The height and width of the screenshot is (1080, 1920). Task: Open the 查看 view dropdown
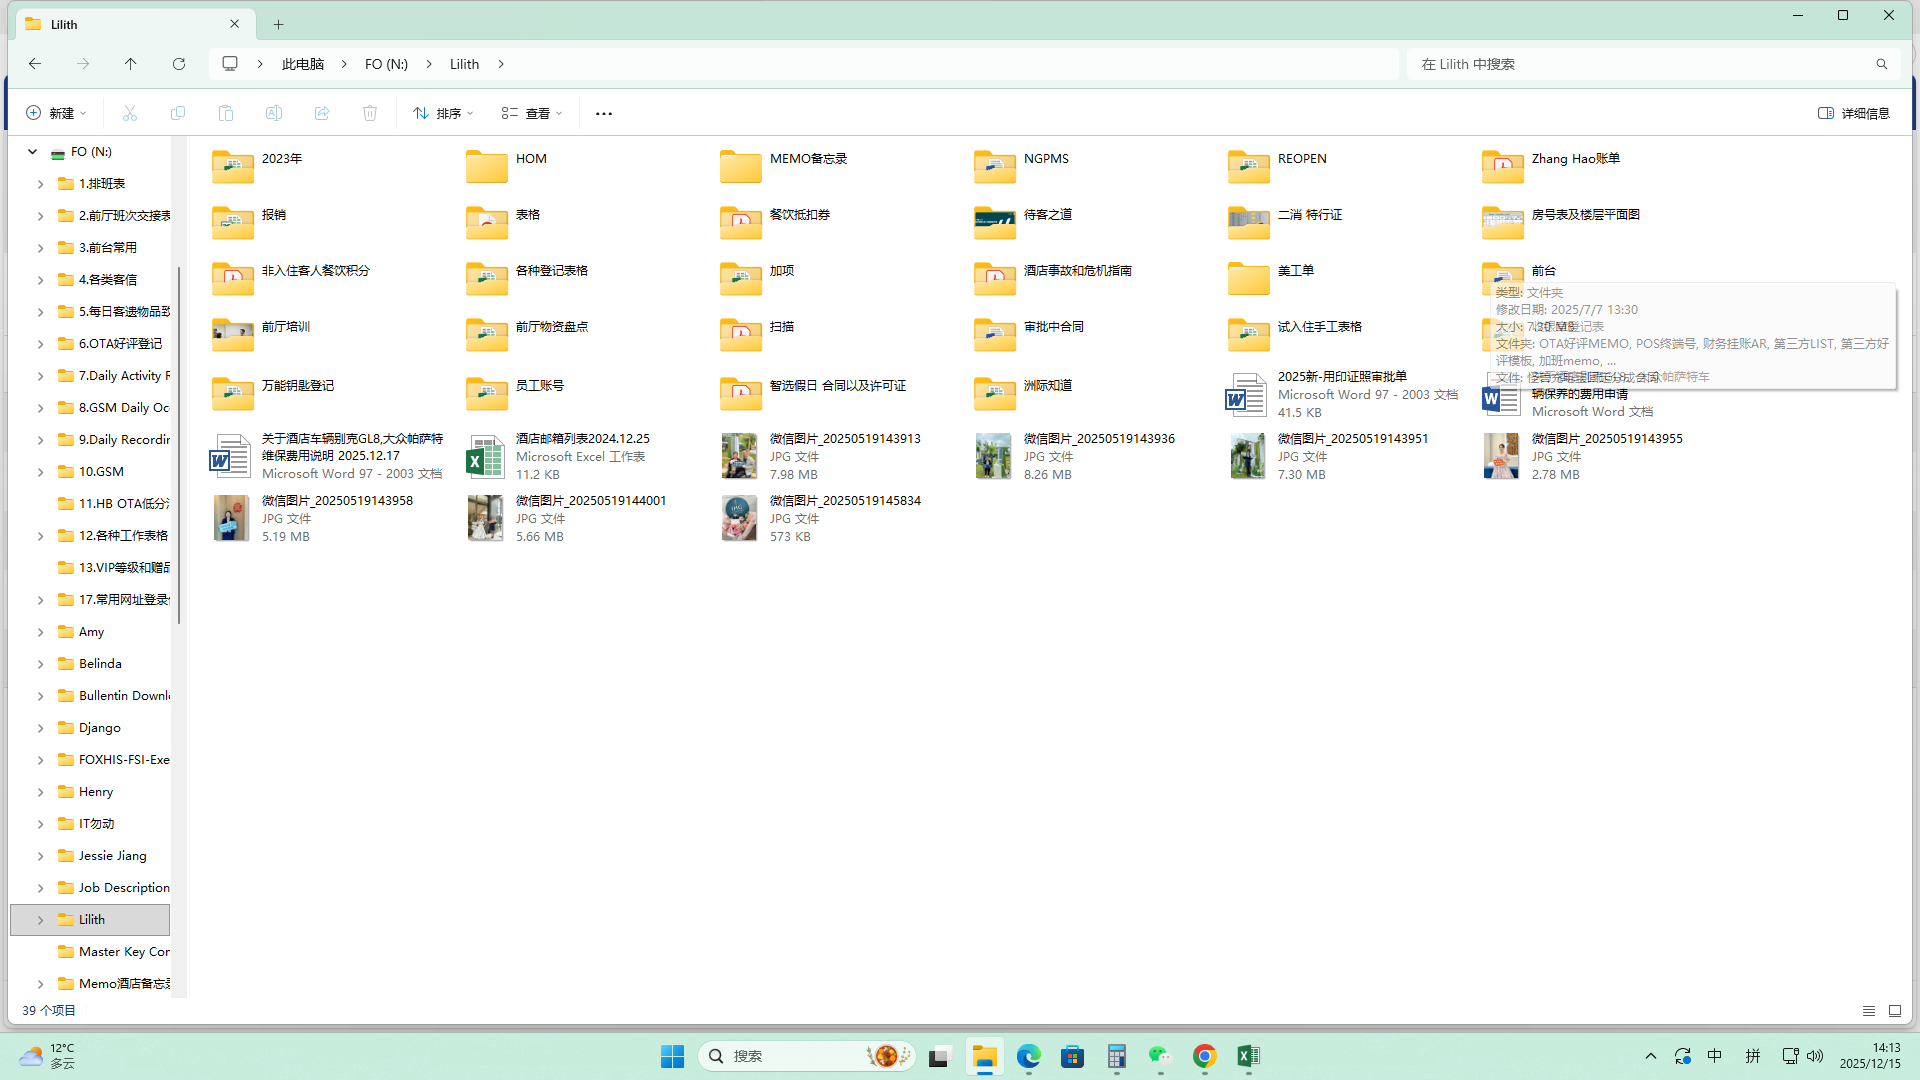click(x=532, y=113)
